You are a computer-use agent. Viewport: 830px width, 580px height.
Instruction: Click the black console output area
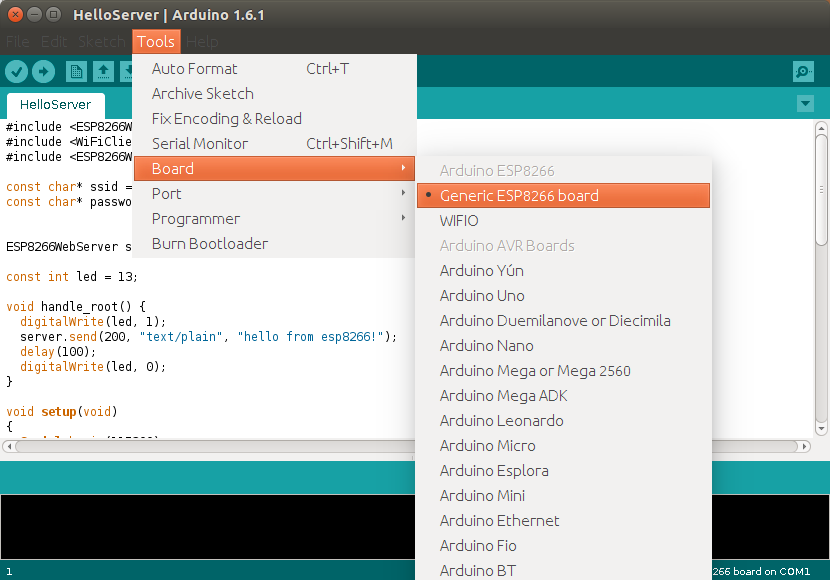pyautogui.click(x=208, y=527)
